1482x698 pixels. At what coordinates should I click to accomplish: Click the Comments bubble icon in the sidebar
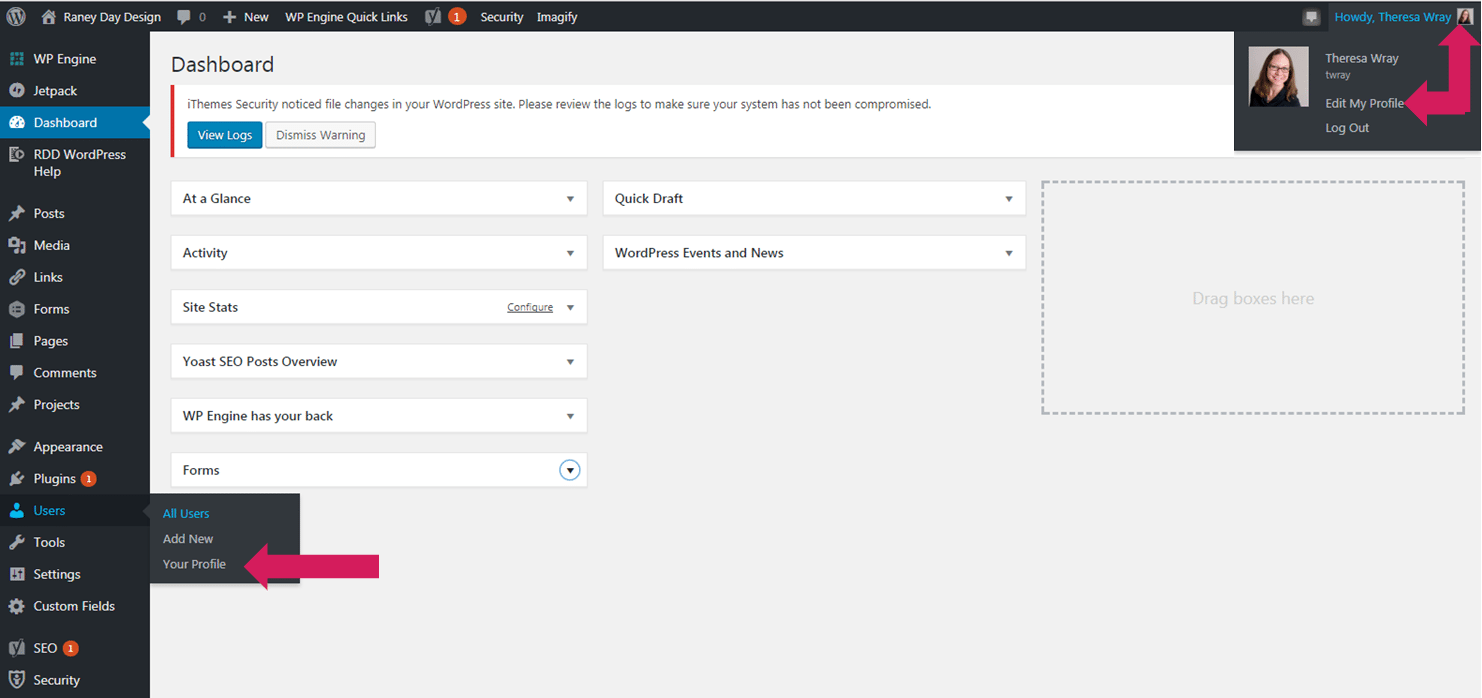16,372
